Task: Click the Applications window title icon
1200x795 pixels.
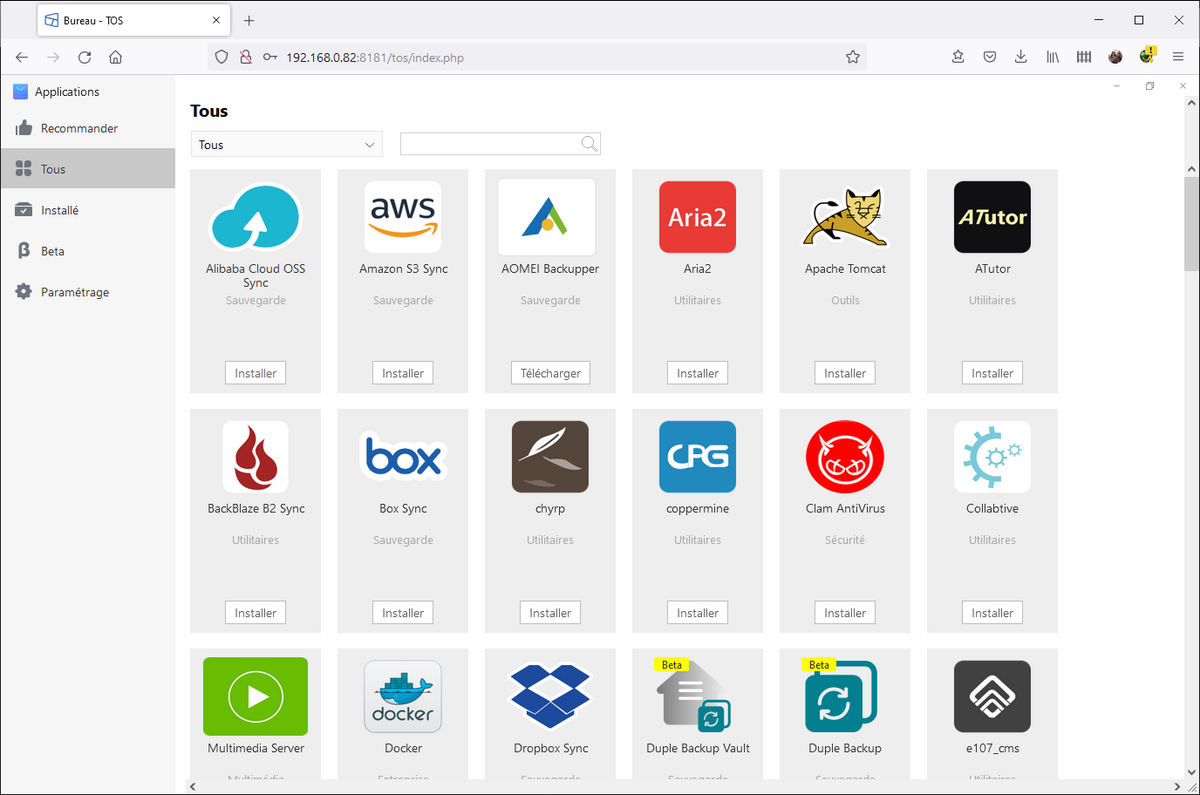Action: (20, 91)
